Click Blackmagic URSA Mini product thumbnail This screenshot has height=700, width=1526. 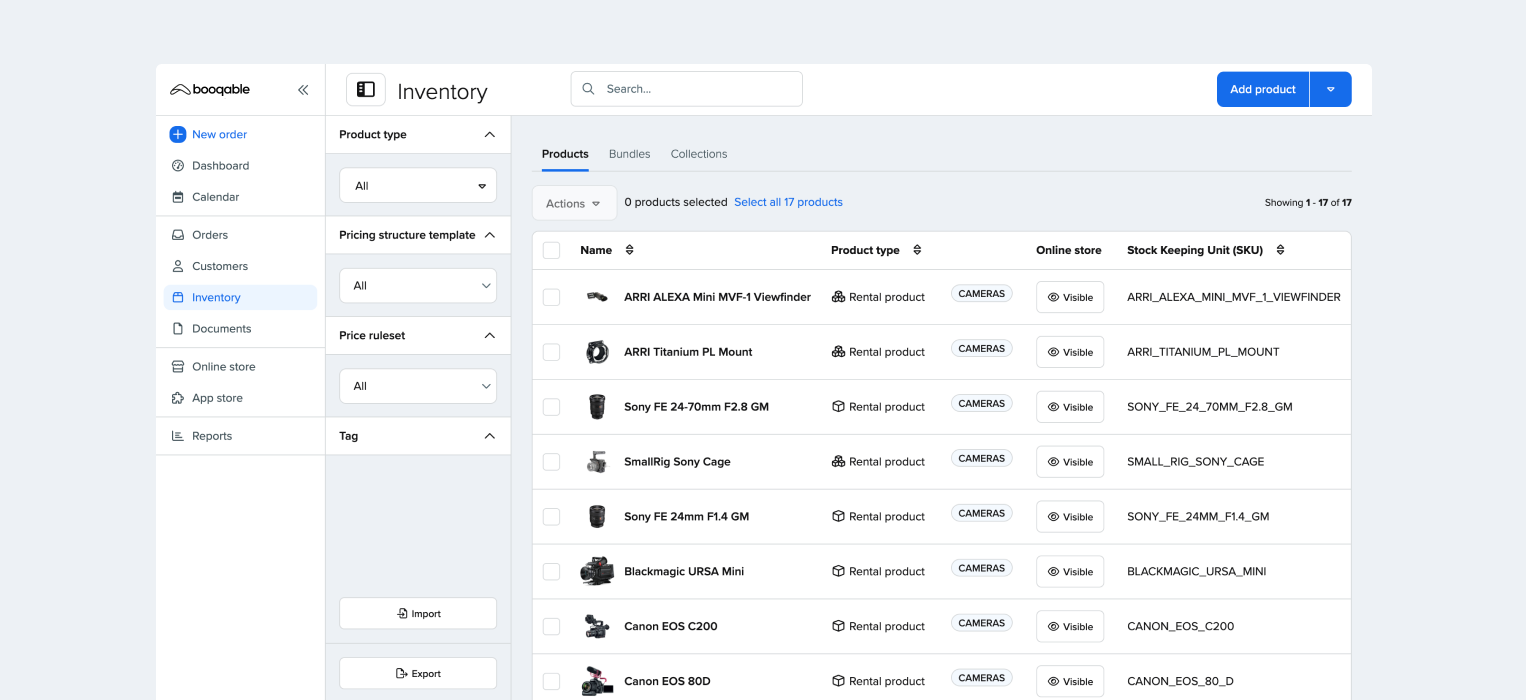pos(597,571)
